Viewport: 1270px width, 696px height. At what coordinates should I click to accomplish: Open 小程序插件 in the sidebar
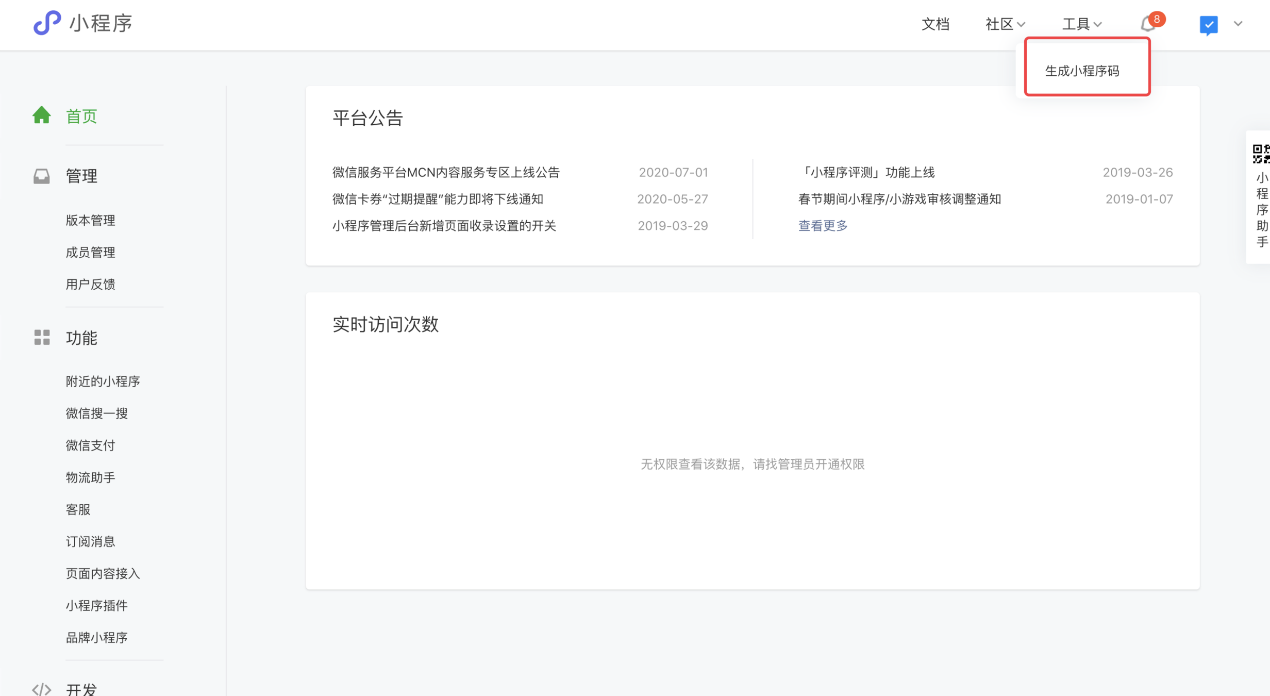click(97, 605)
